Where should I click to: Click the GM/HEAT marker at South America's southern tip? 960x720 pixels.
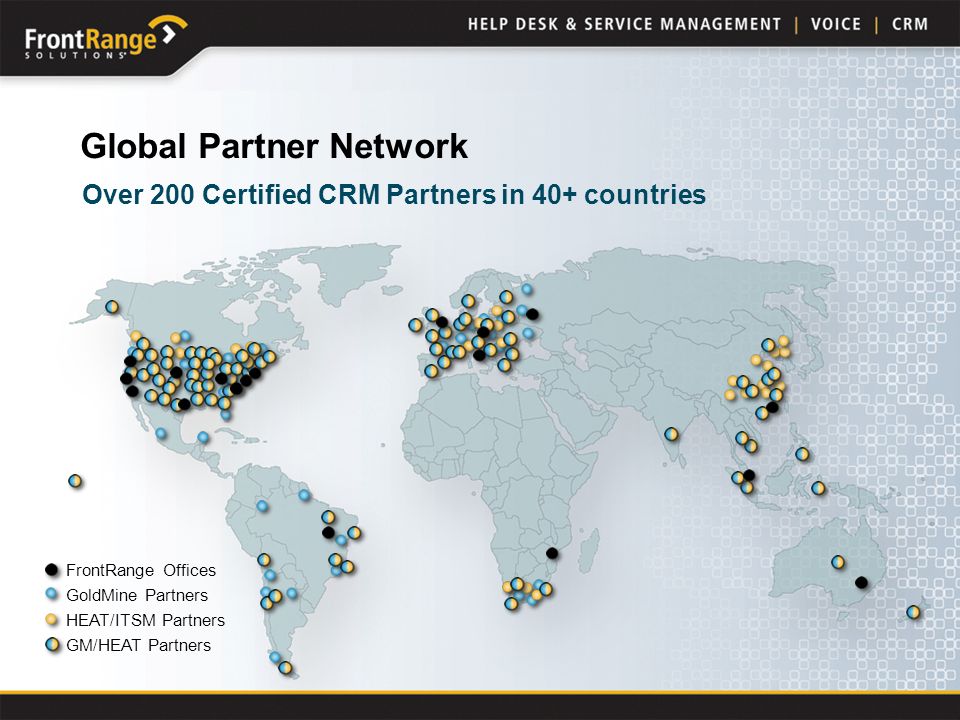(285, 667)
